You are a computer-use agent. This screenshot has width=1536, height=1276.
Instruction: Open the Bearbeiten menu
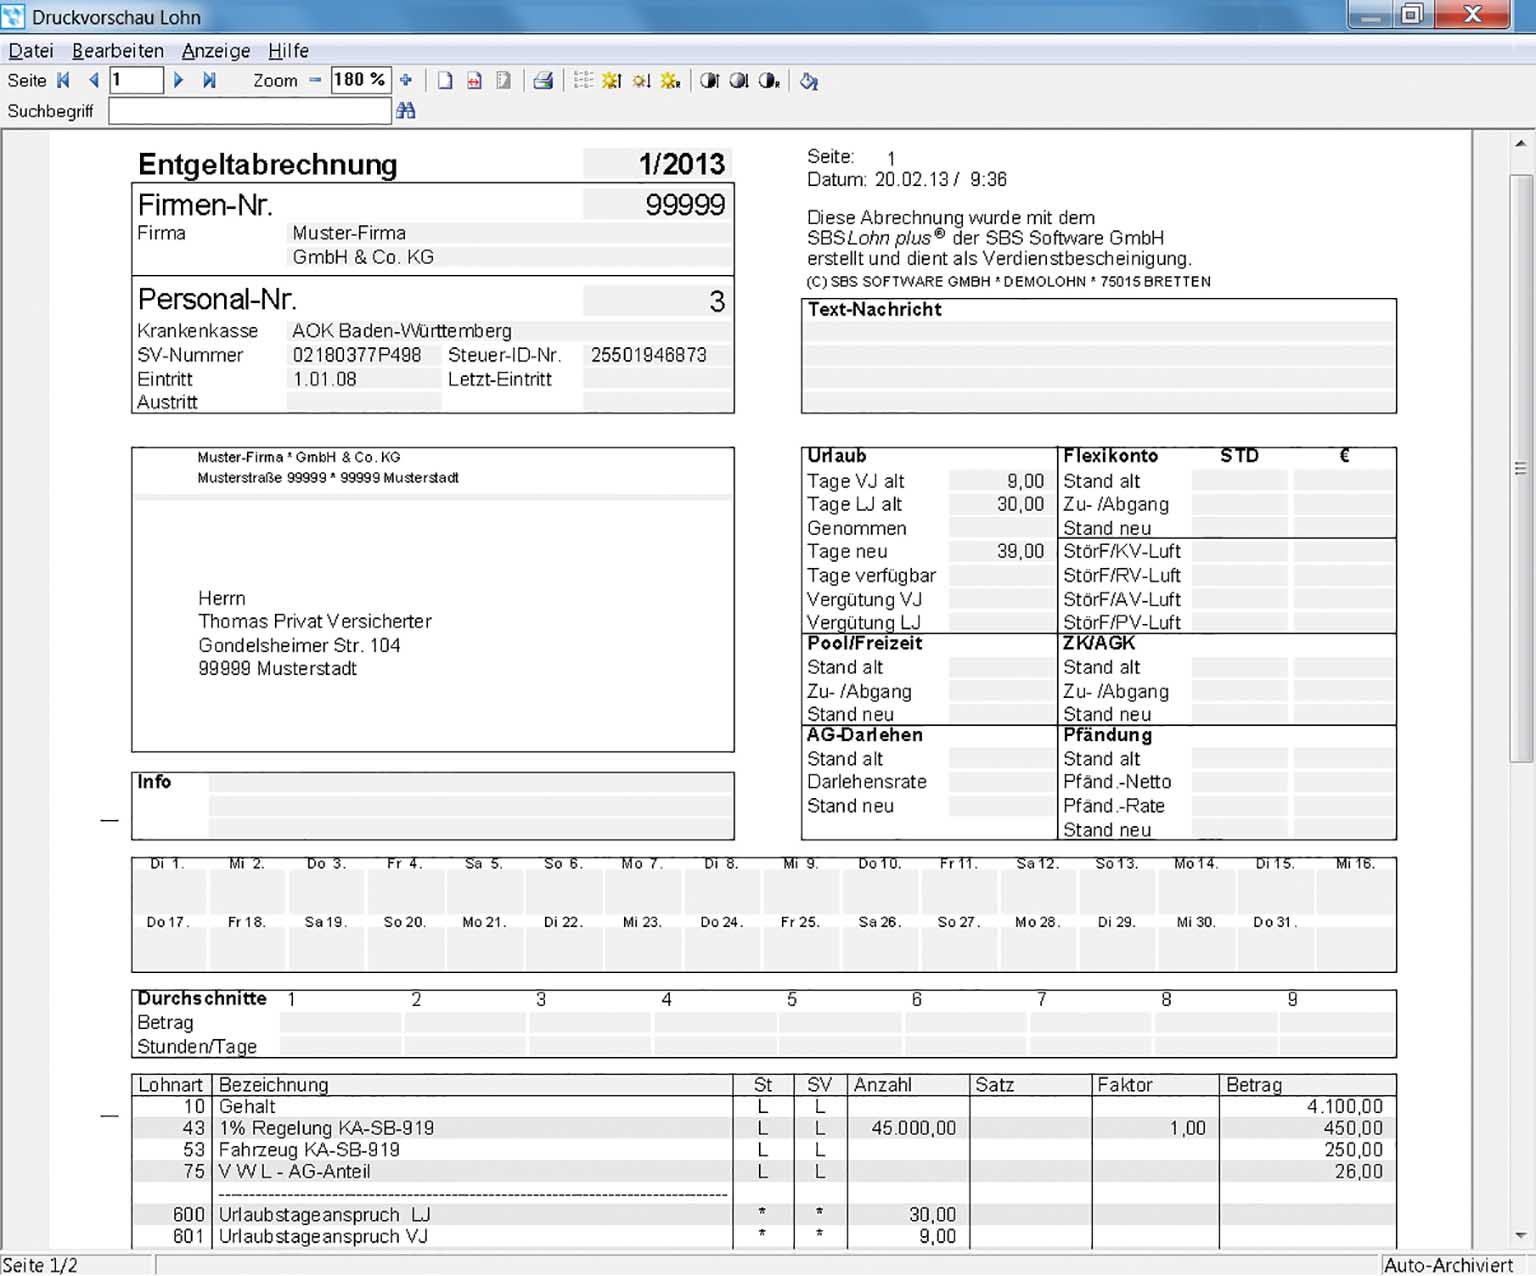point(117,51)
